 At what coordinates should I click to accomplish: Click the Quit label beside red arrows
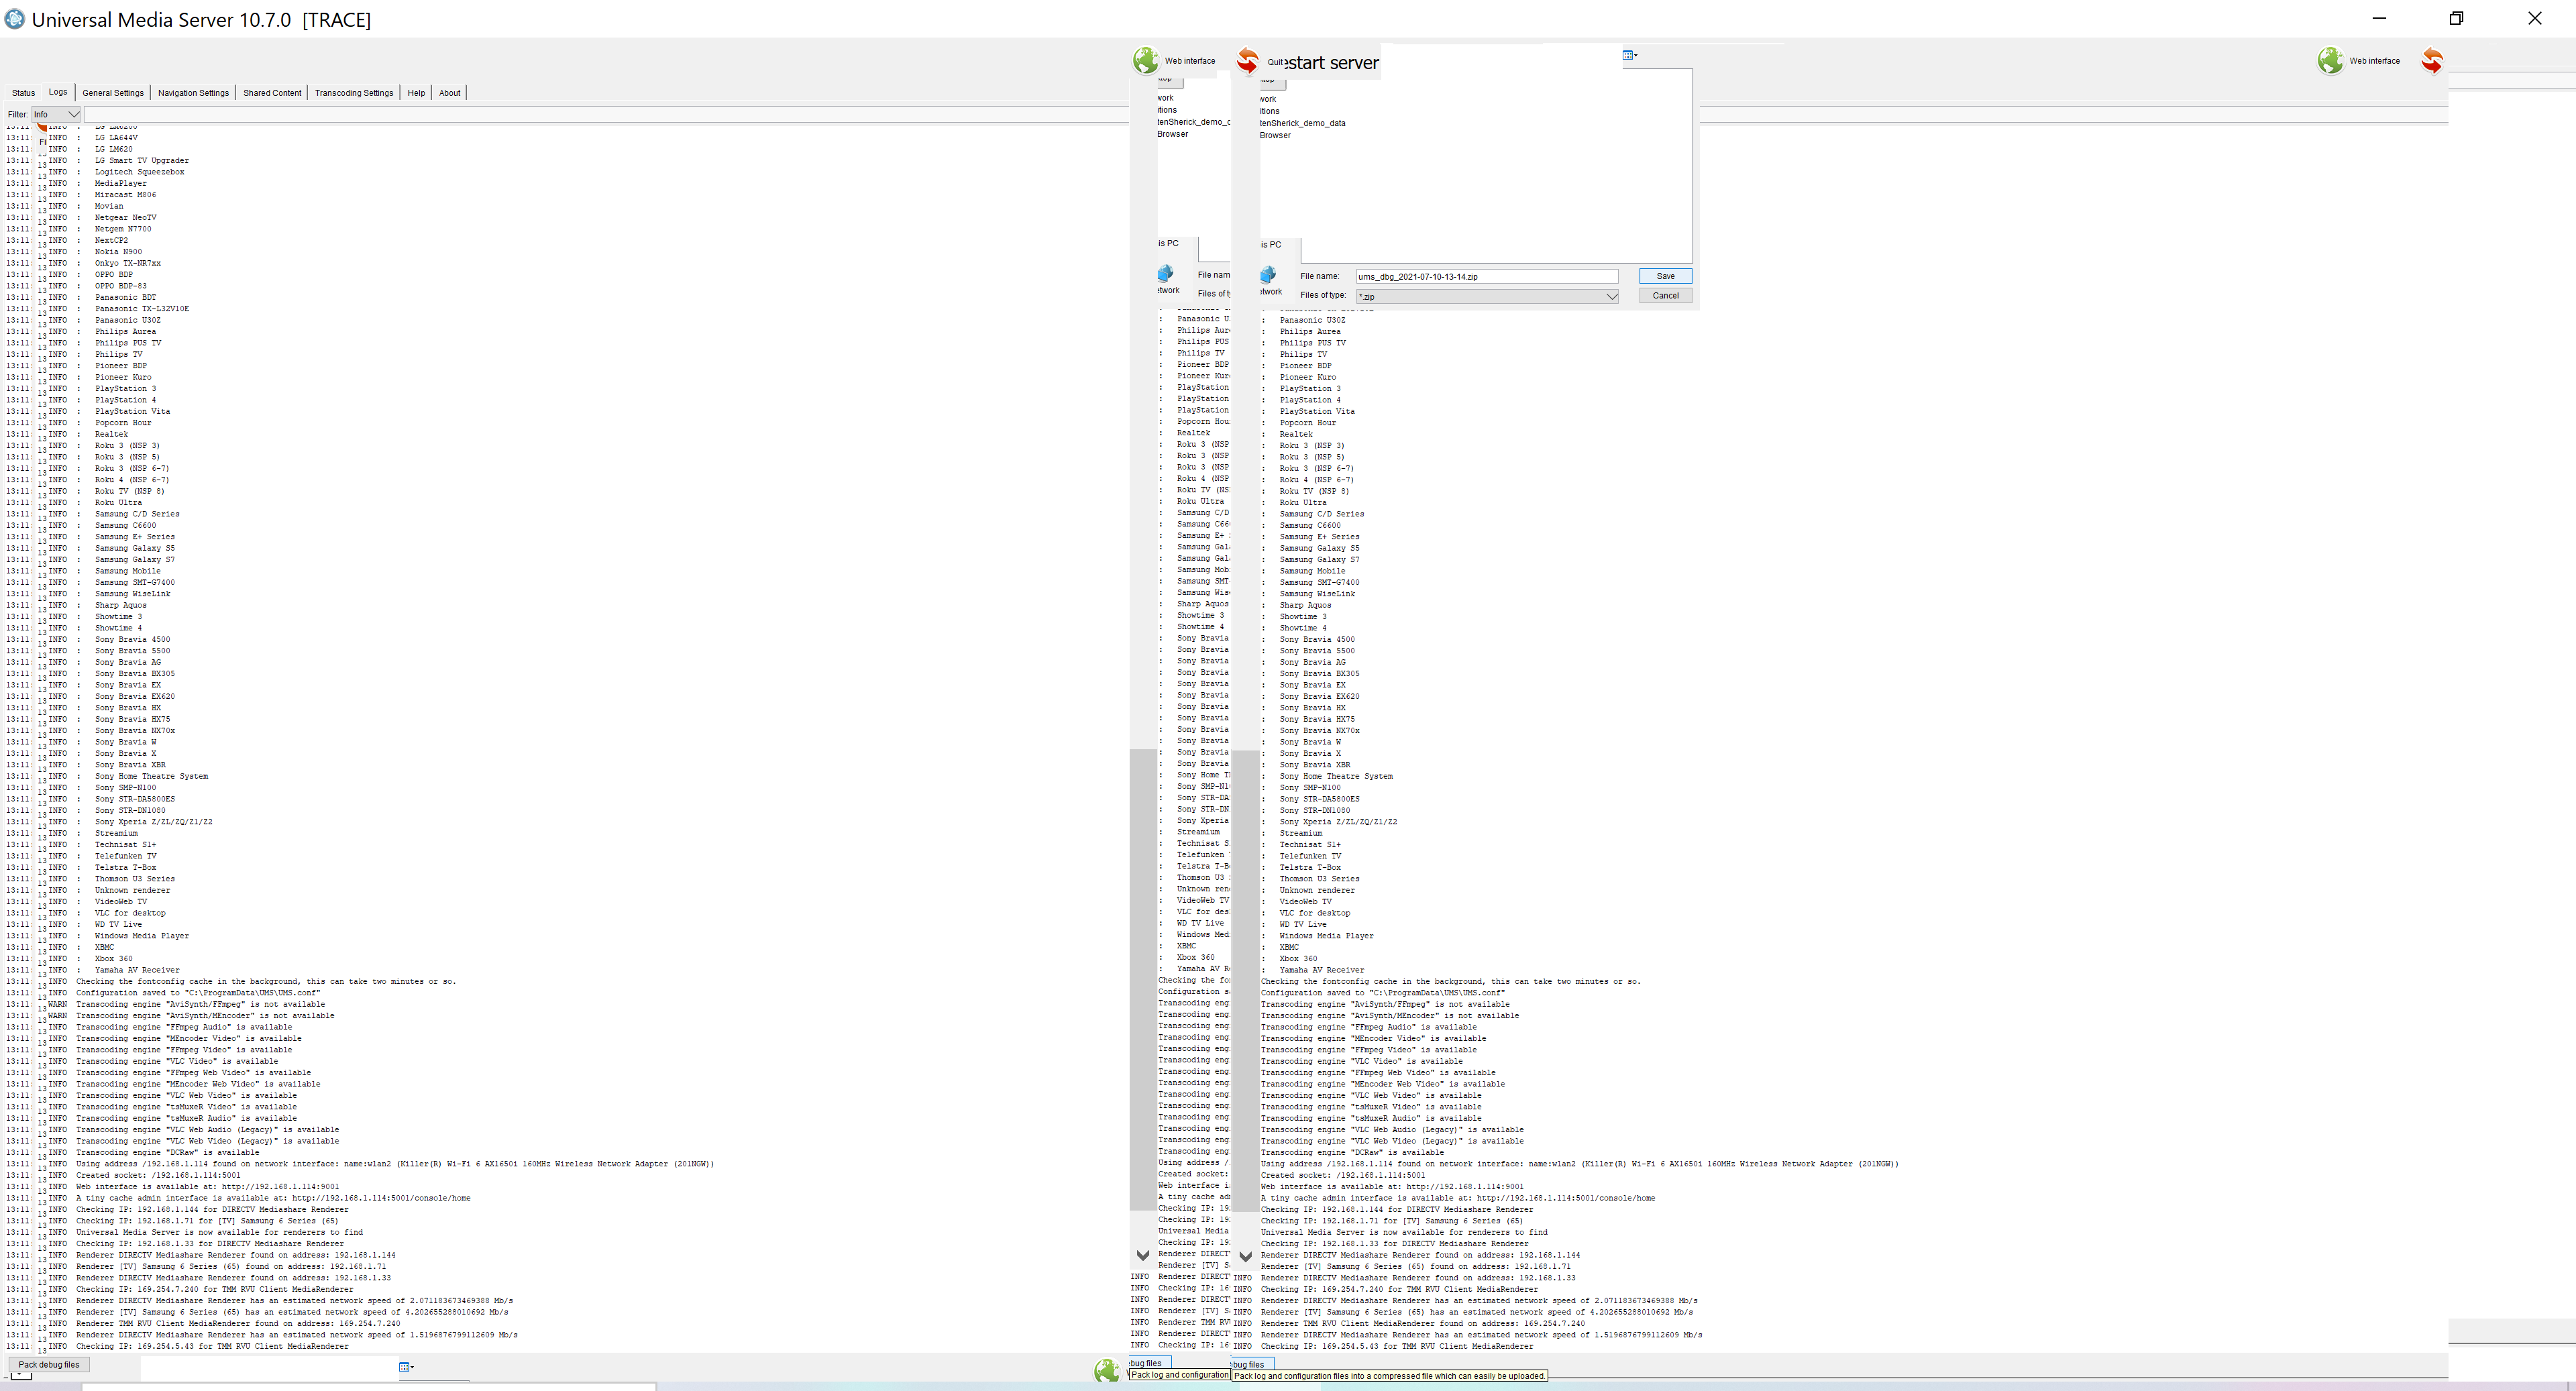pyautogui.click(x=1275, y=62)
